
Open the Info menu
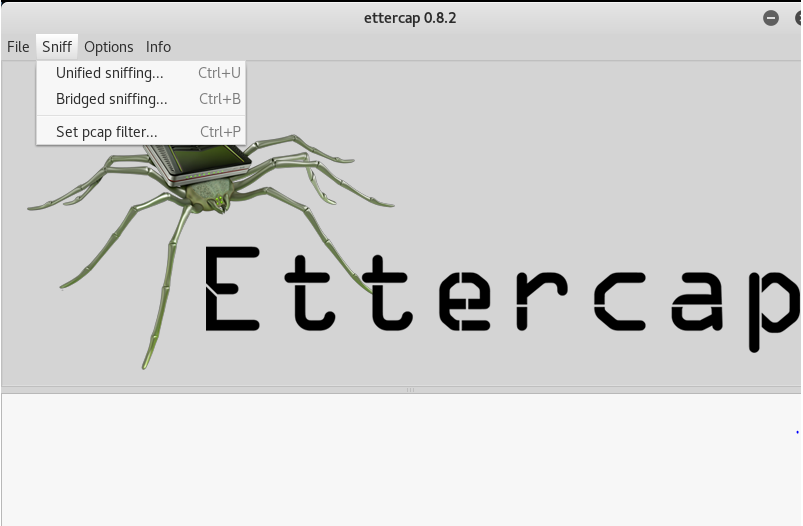click(x=158, y=47)
